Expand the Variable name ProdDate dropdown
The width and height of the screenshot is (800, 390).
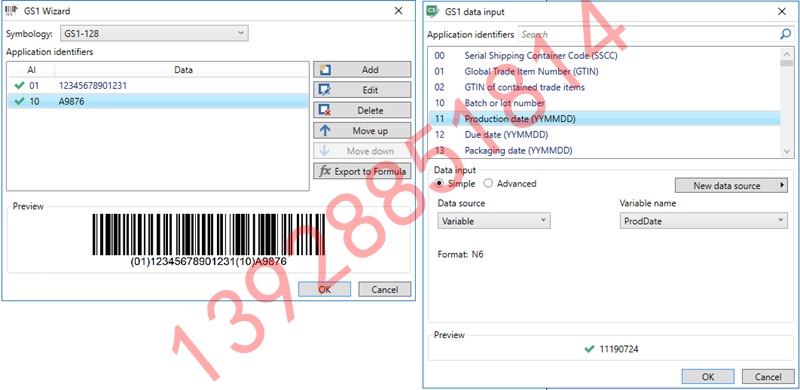coord(704,221)
